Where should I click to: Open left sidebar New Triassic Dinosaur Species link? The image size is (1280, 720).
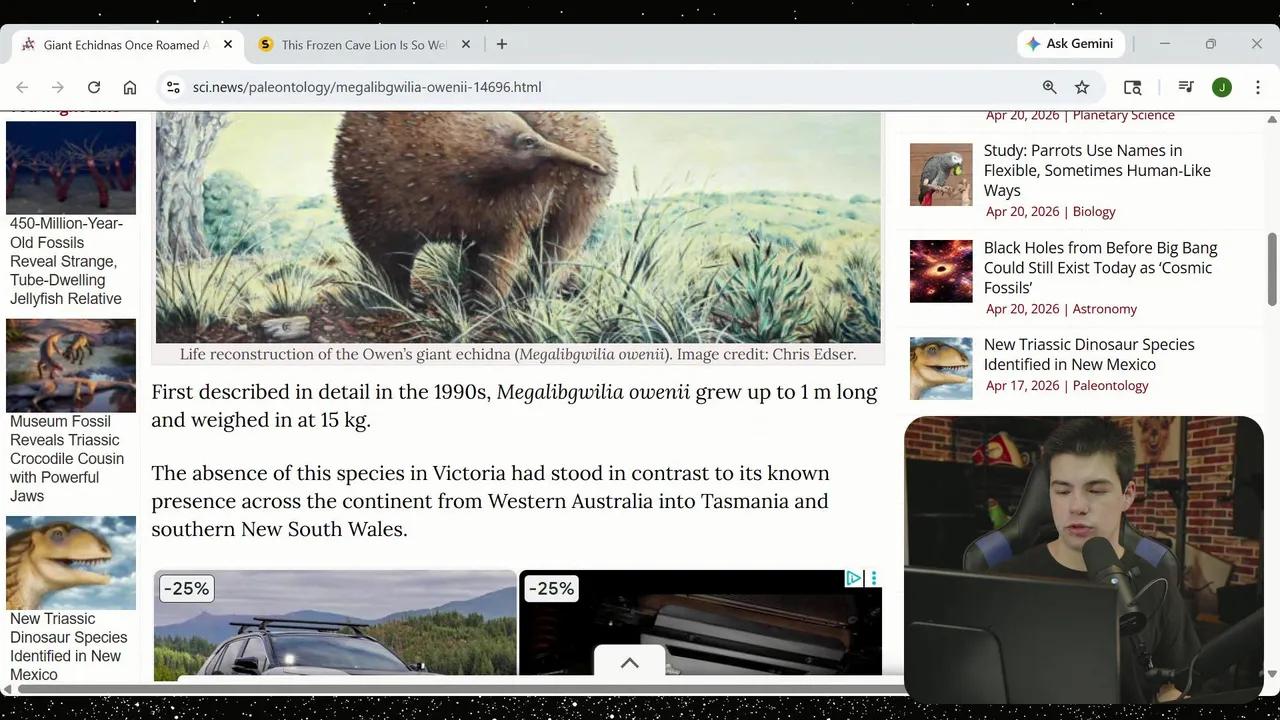(68, 646)
